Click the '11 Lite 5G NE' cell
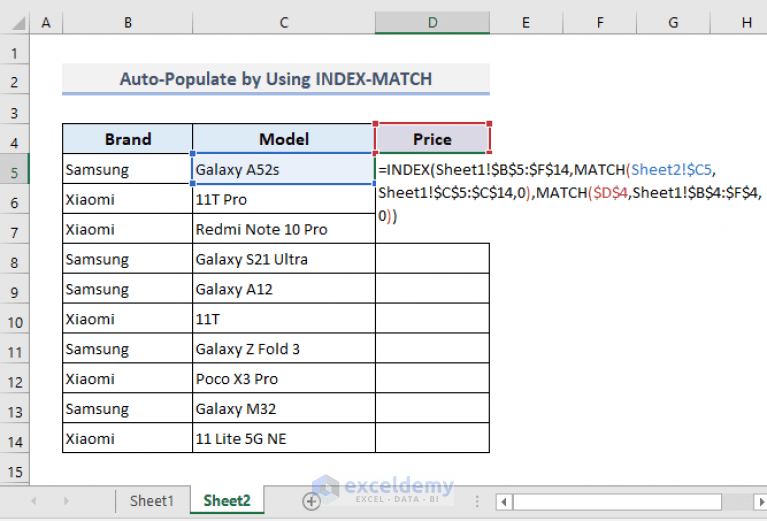Viewport: 767px width, 521px height. click(284, 438)
